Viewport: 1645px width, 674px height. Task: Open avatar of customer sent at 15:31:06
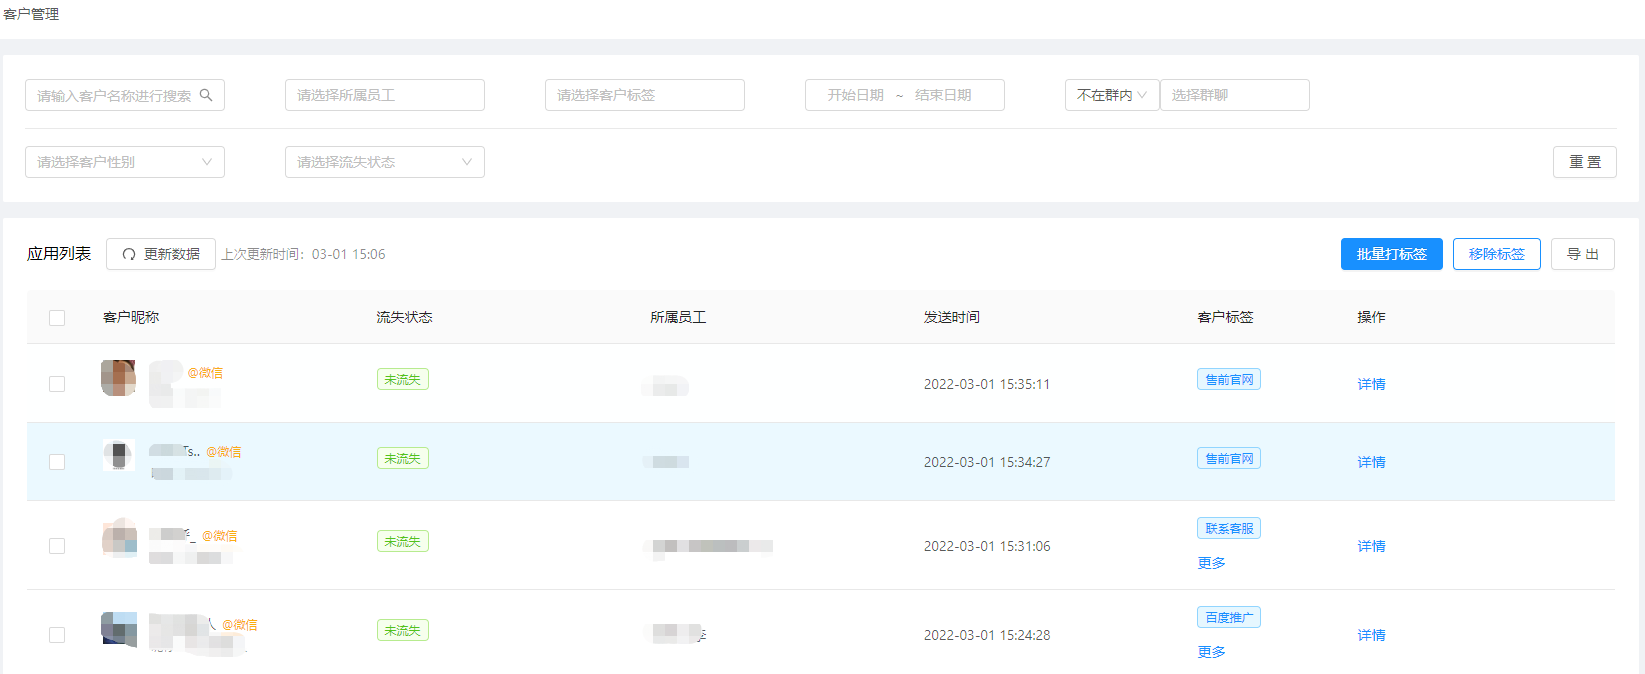coord(119,538)
